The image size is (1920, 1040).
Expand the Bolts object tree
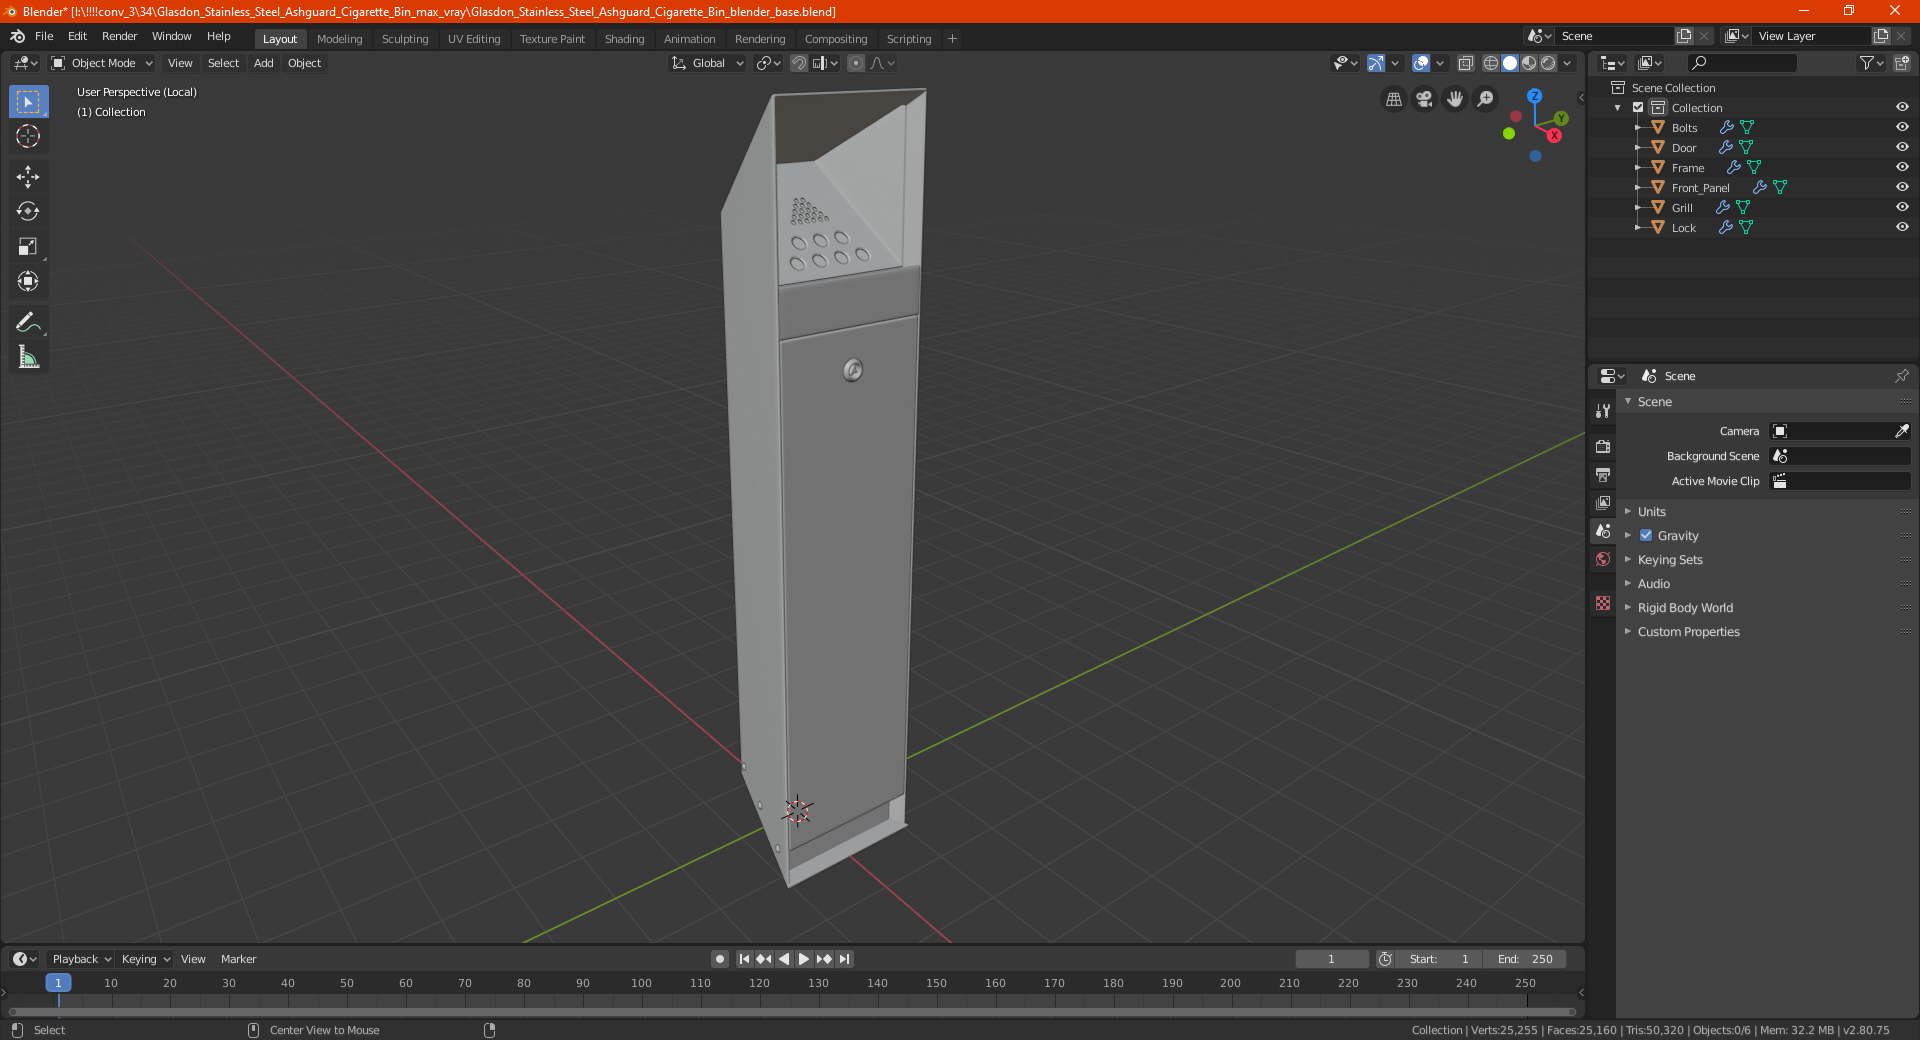(1637, 128)
